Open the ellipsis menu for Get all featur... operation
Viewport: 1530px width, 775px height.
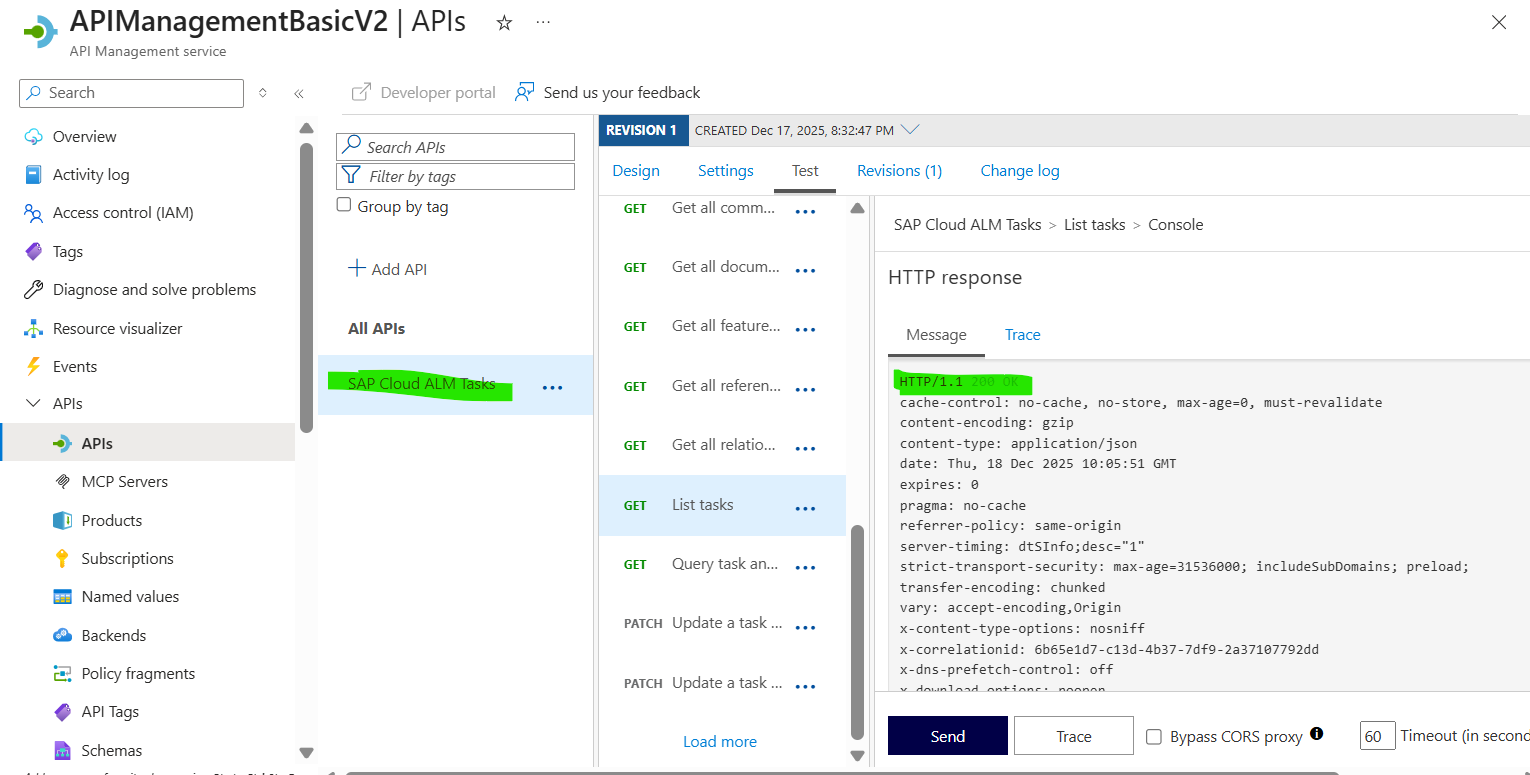[x=805, y=329]
